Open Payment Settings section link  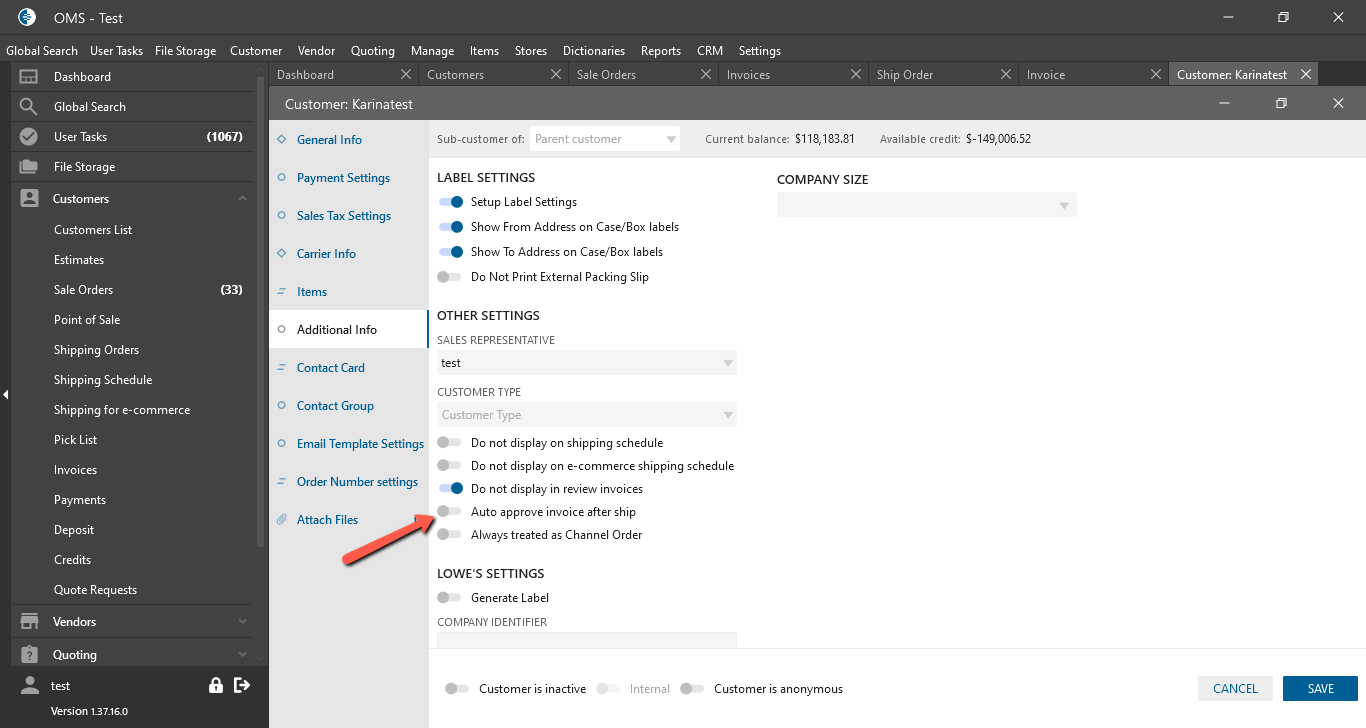tap(343, 178)
